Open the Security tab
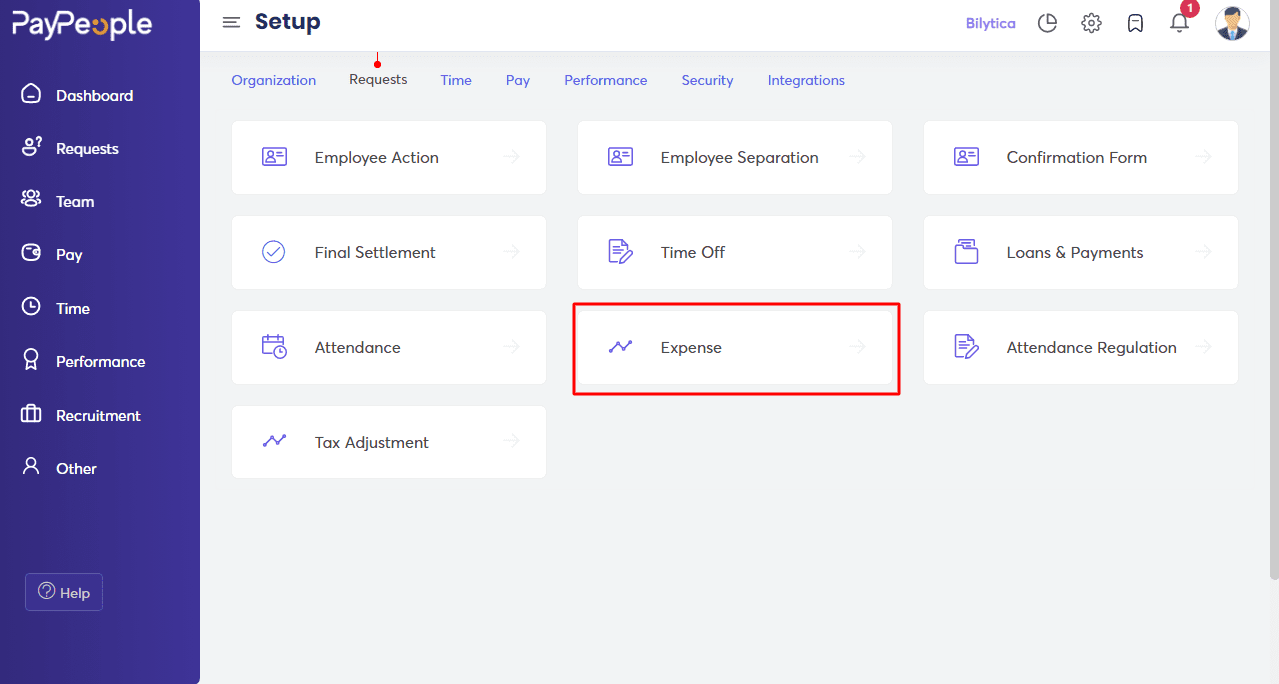Viewport: 1279px width, 684px height. 708,80
